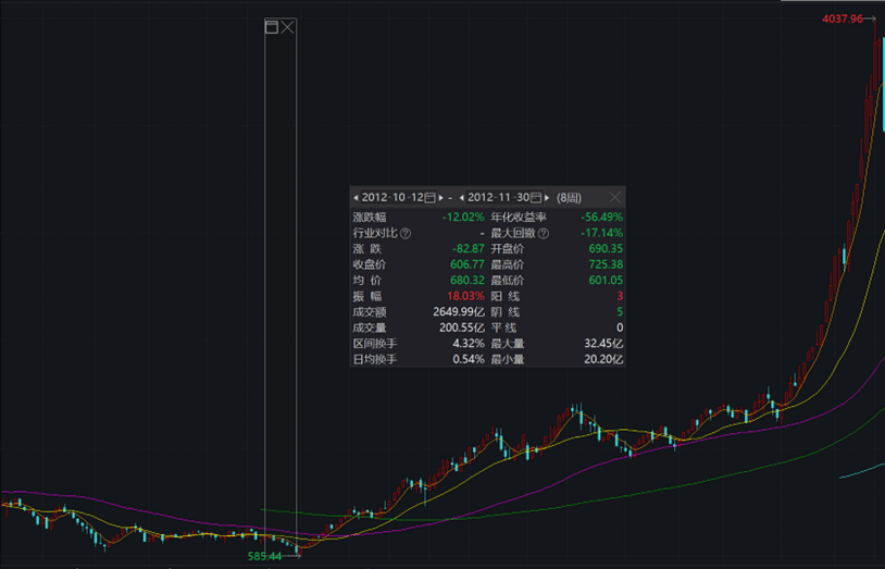
Task: Step end date forward with right arrow
Action: coord(547,198)
